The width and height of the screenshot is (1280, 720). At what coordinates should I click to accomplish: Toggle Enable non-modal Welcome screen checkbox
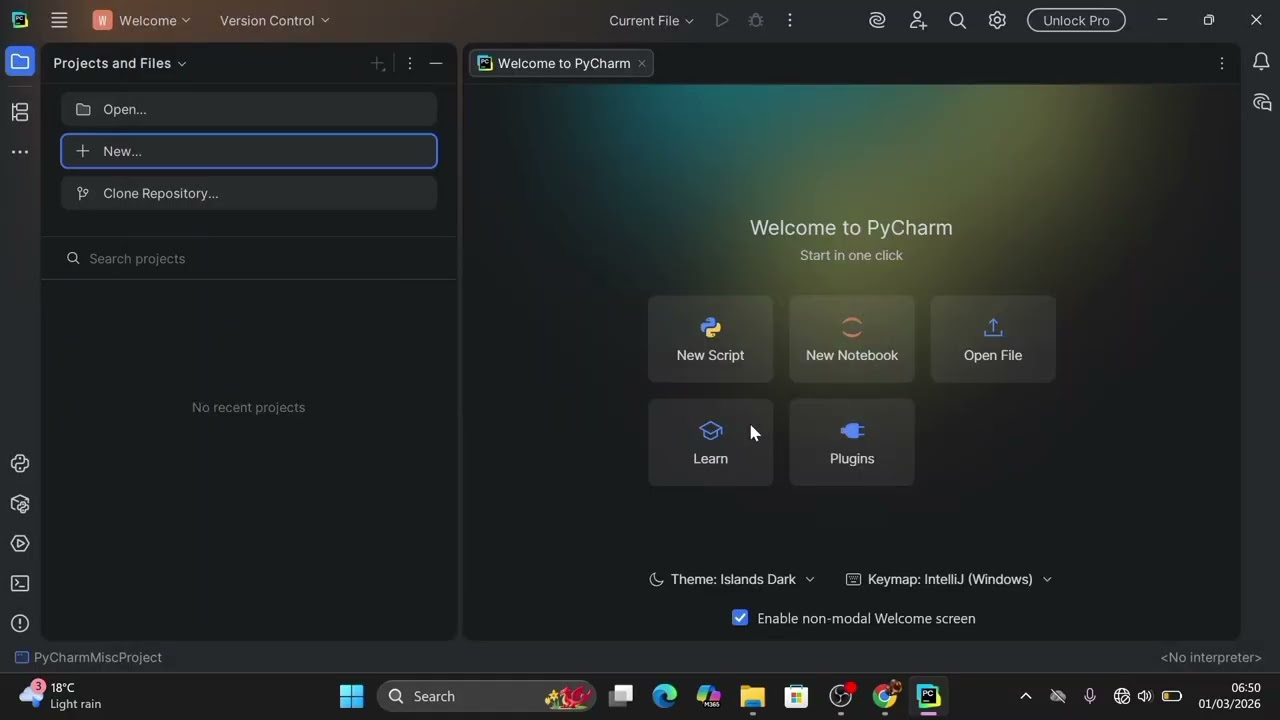tap(740, 618)
